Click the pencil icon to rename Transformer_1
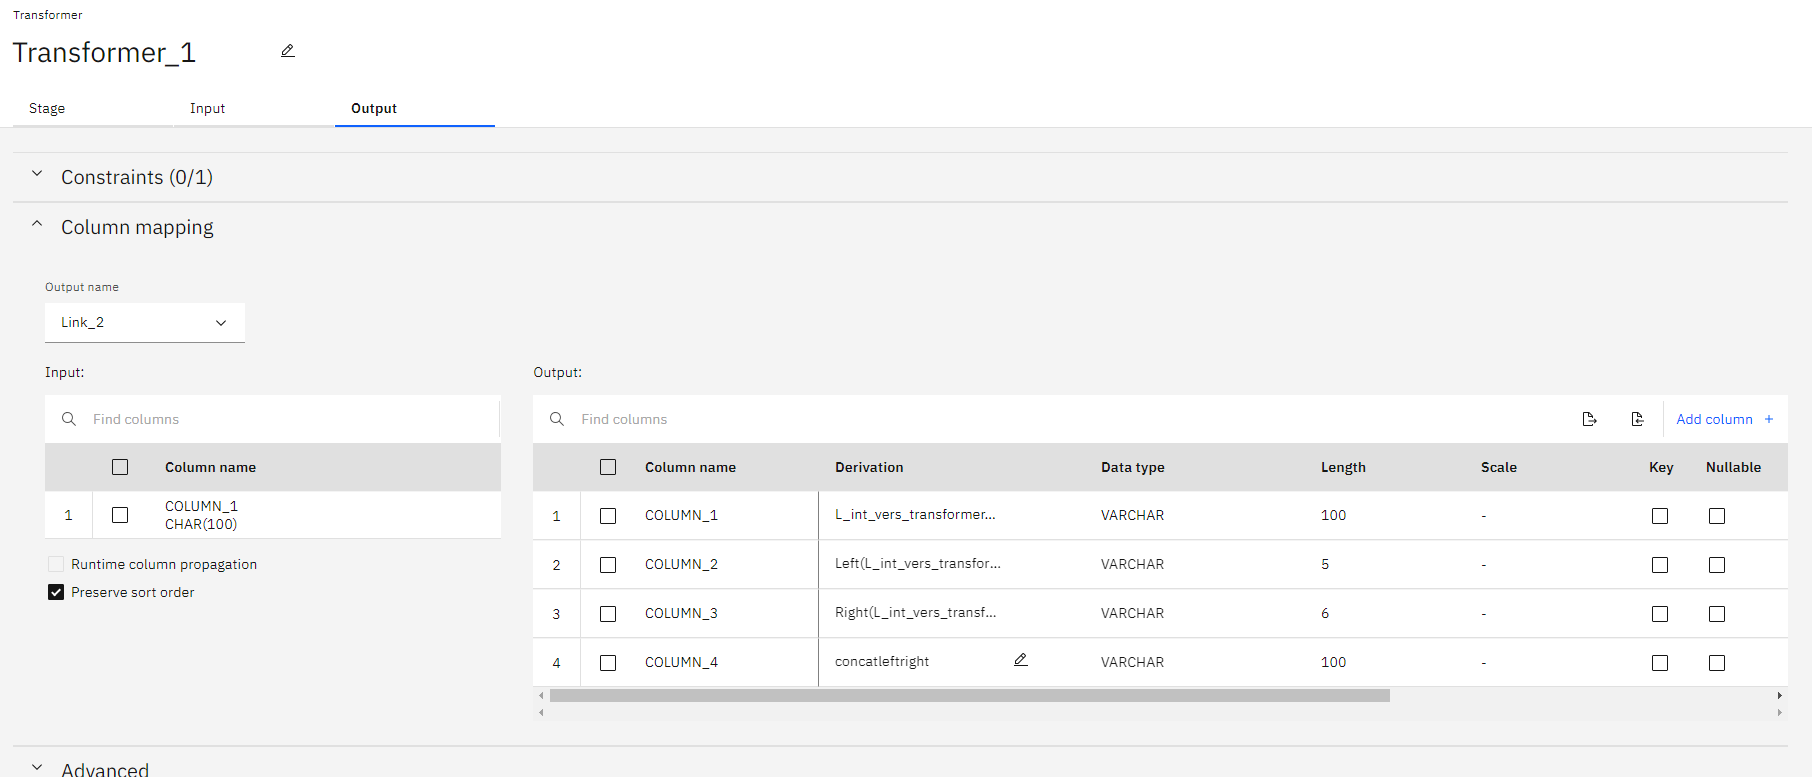 (x=288, y=51)
